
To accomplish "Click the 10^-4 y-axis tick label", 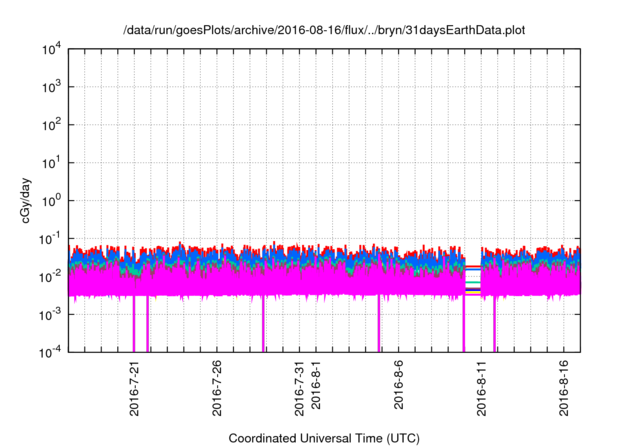I will click(x=50, y=352).
